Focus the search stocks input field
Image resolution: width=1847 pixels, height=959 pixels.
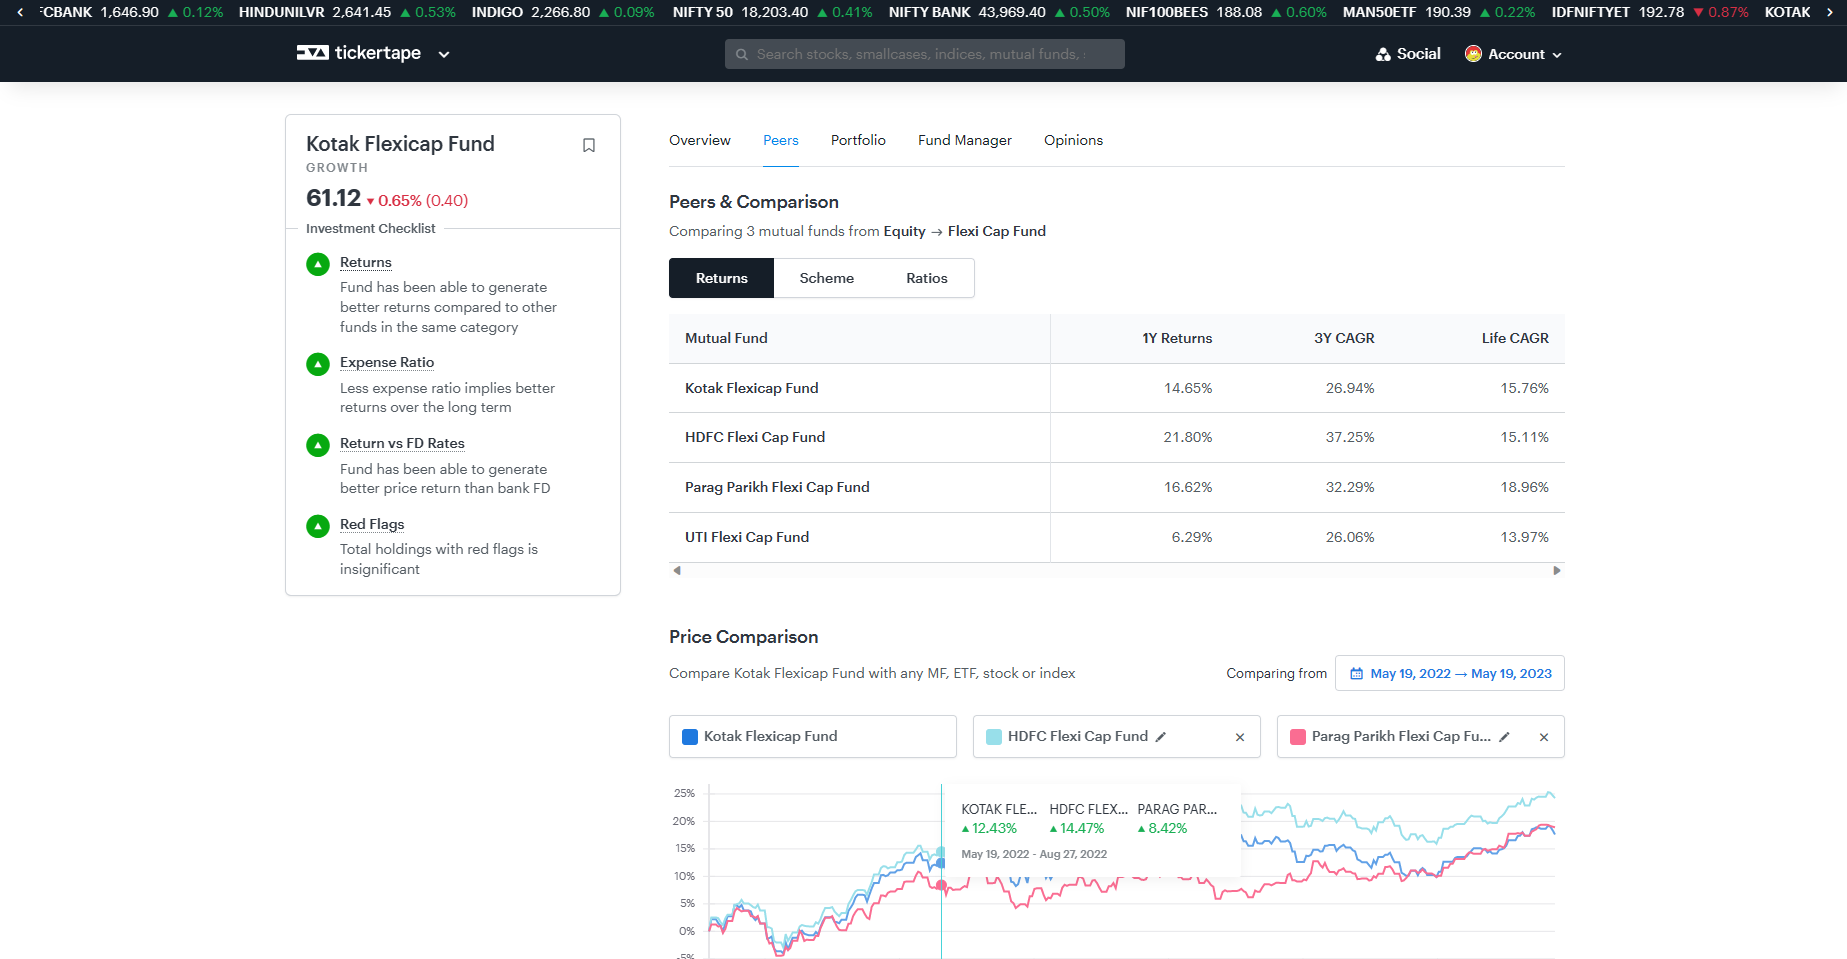click(924, 54)
